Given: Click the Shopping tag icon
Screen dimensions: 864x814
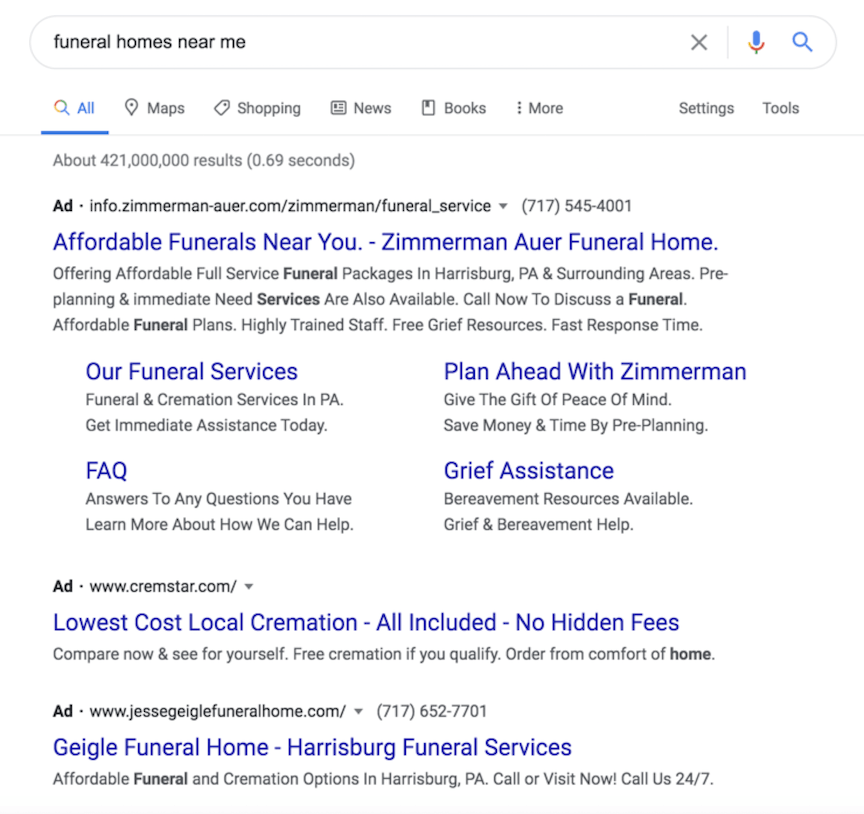Looking at the screenshot, I should pyautogui.click(x=222, y=107).
